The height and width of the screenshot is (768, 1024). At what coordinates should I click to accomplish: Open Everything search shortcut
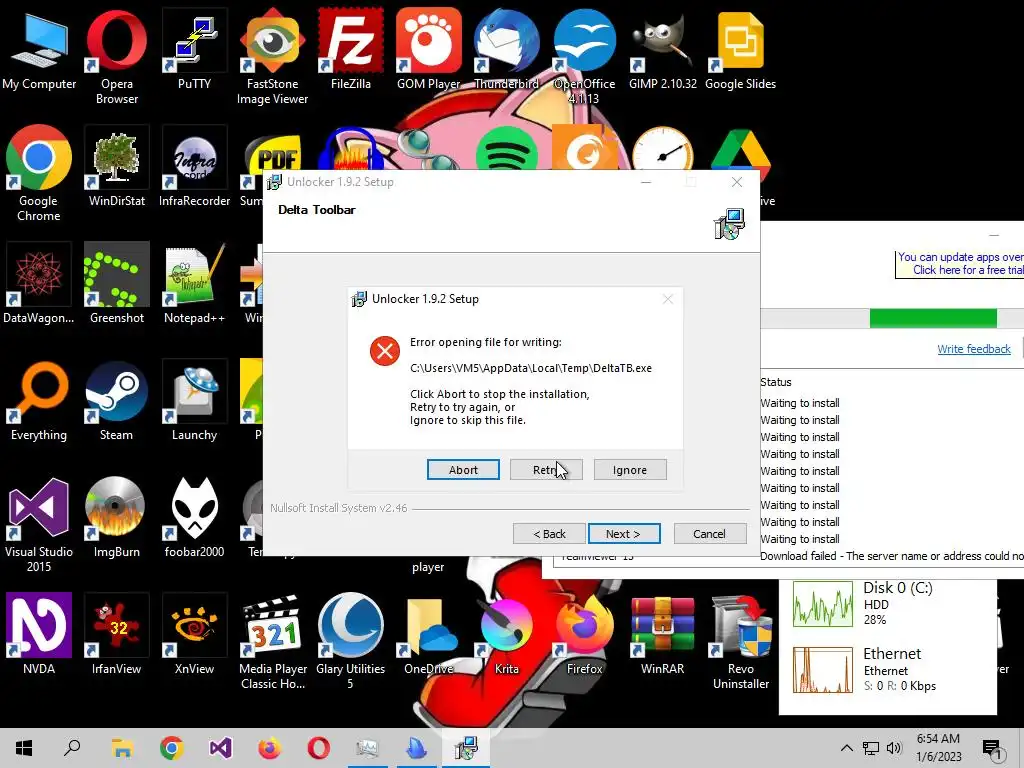(39, 400)
